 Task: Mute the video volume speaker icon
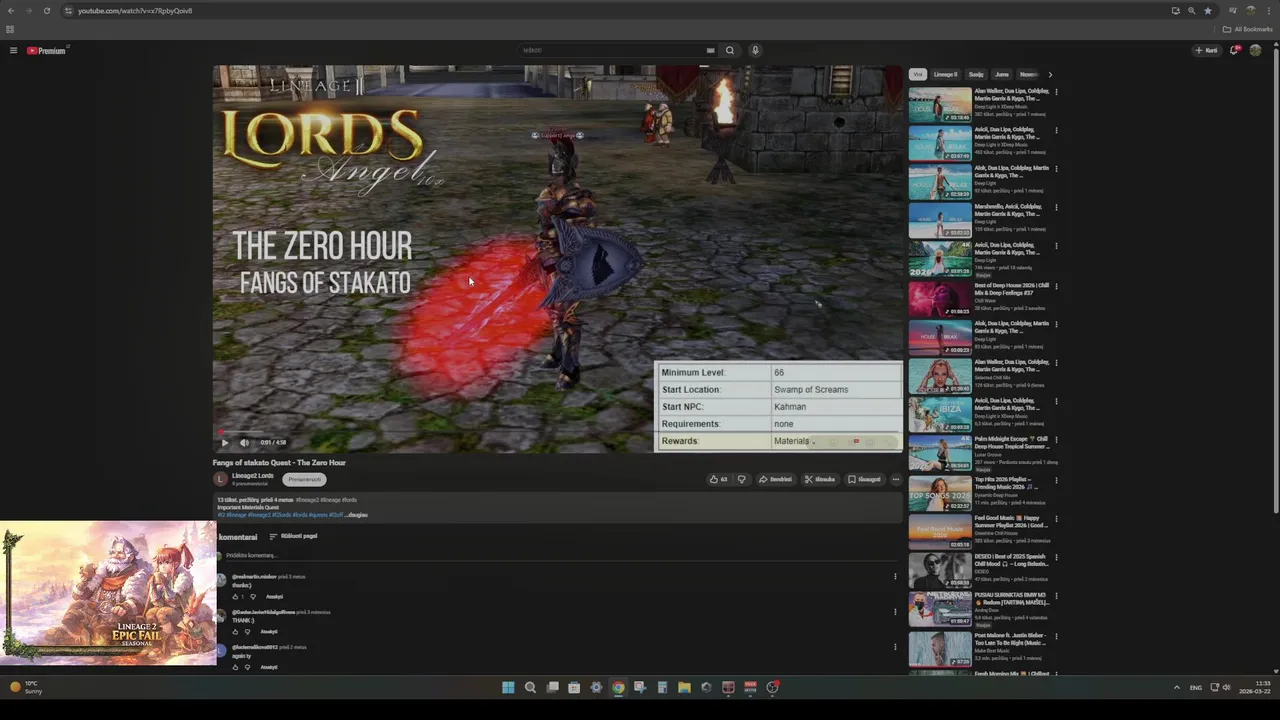click(x=244, y=442)
